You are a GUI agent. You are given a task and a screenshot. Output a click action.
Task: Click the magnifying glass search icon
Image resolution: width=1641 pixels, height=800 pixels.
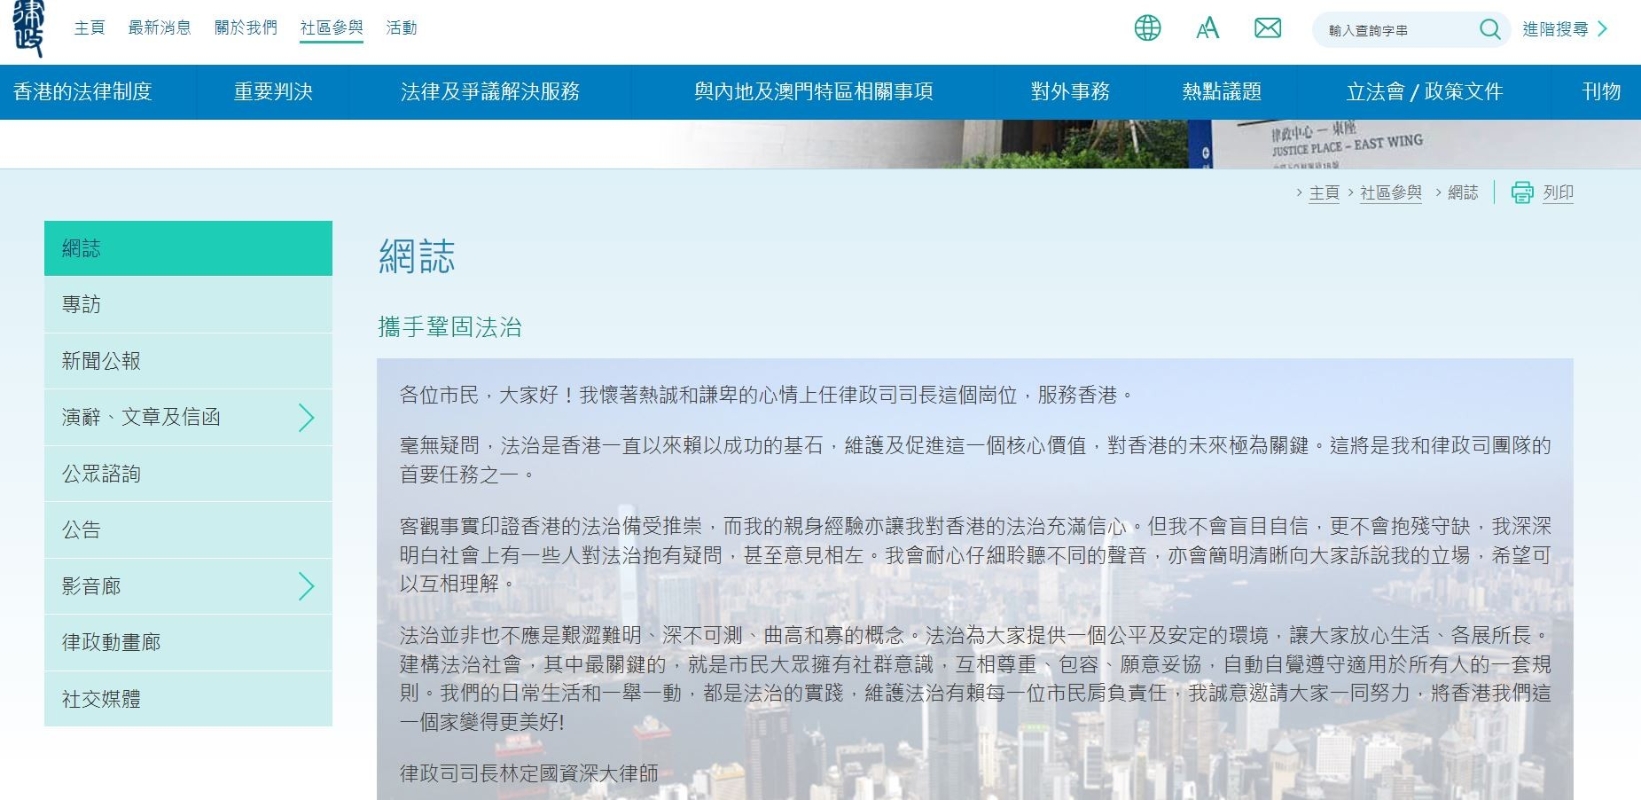pos(1489,30)
